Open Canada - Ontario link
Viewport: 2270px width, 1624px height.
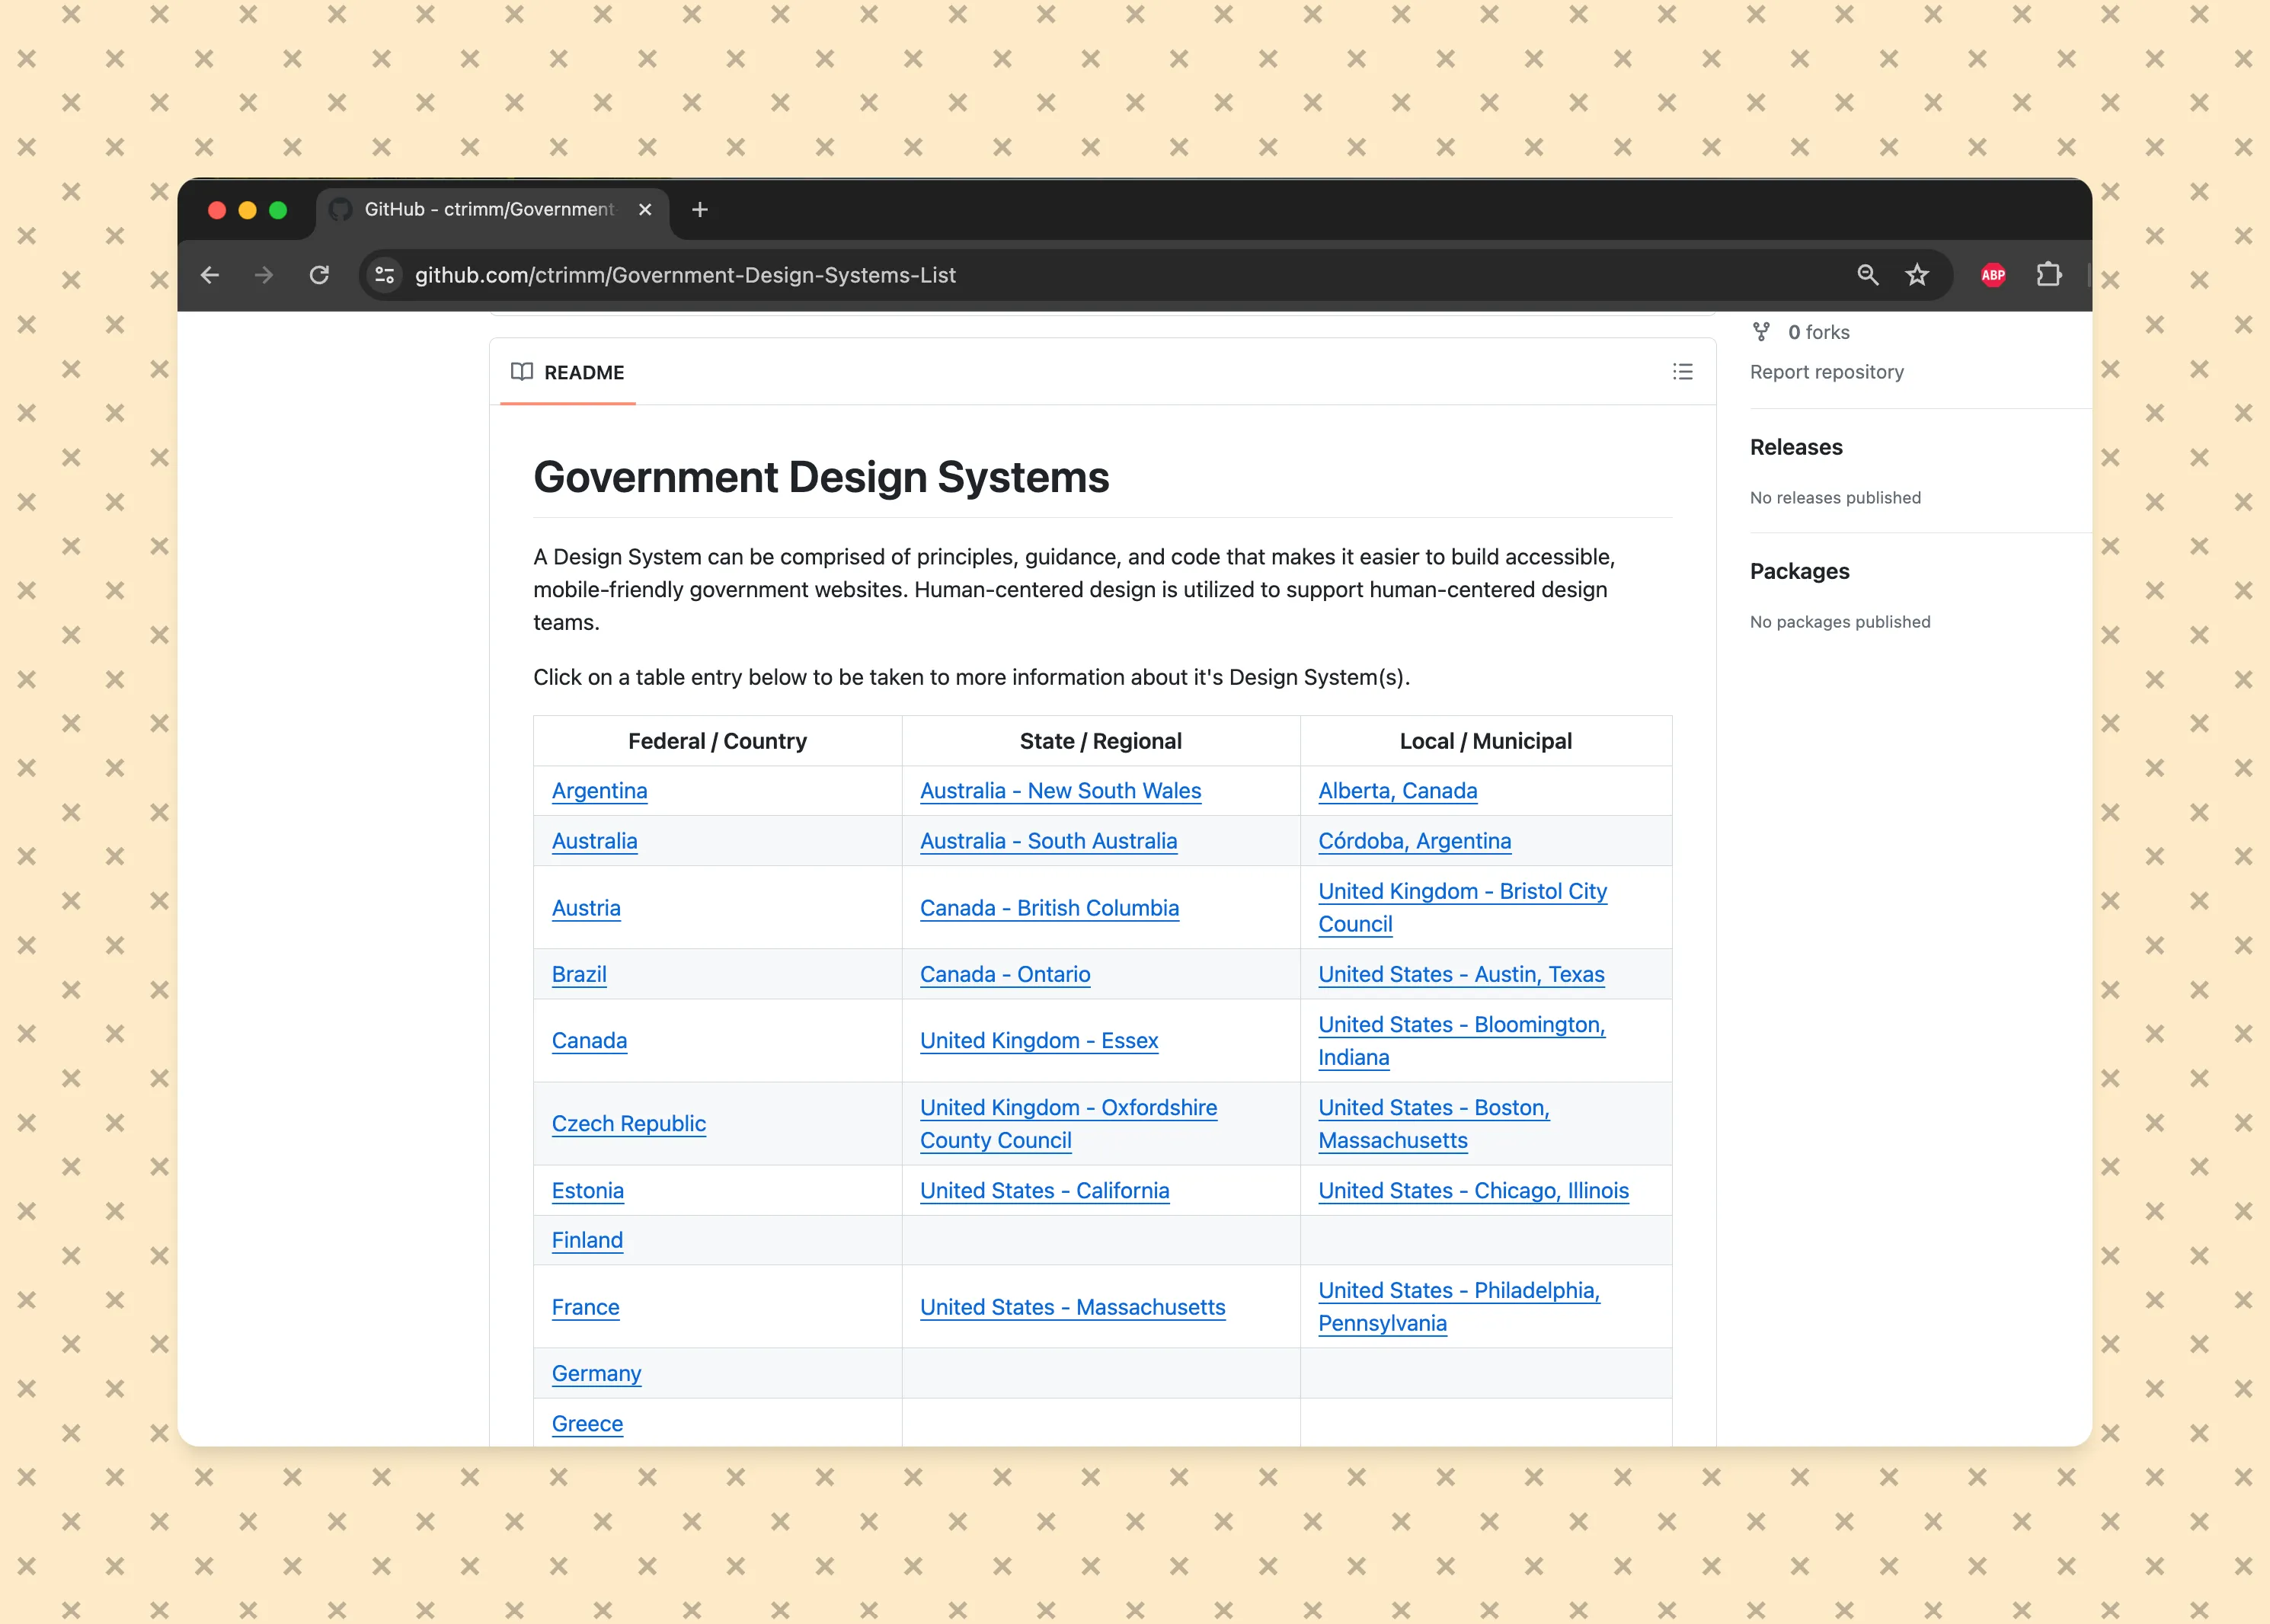[1005, 974]
